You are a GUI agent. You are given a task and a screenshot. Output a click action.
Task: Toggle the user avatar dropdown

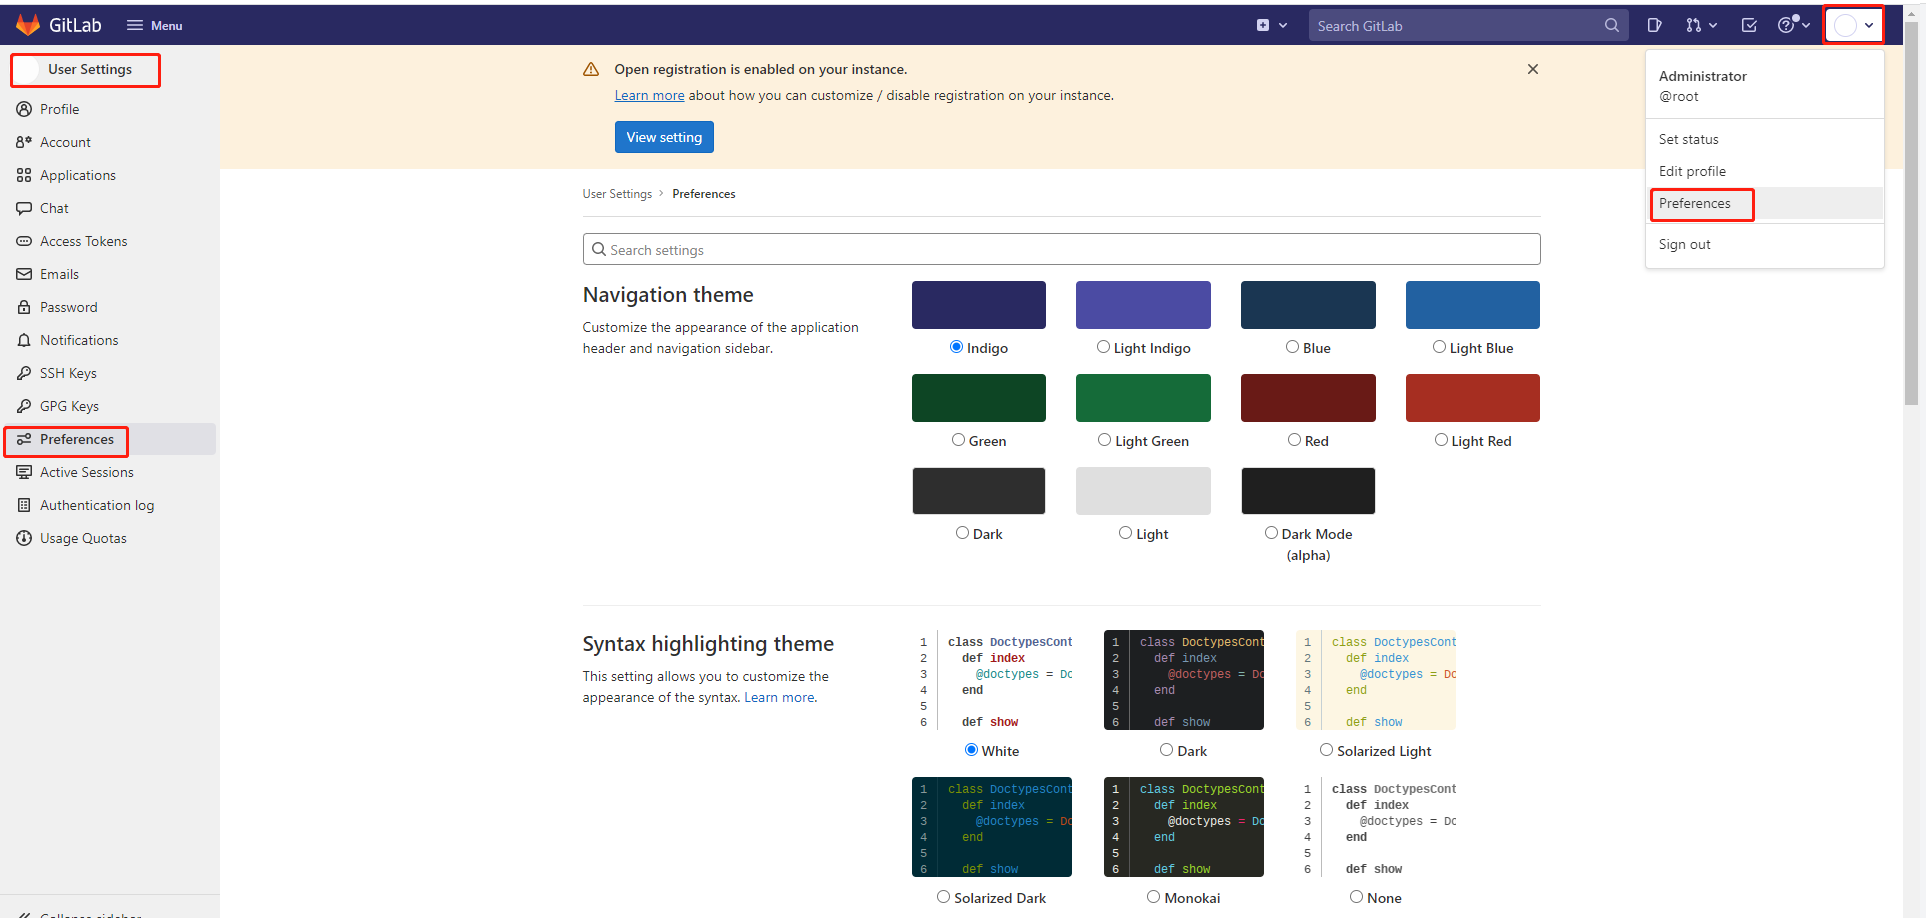1854,25
